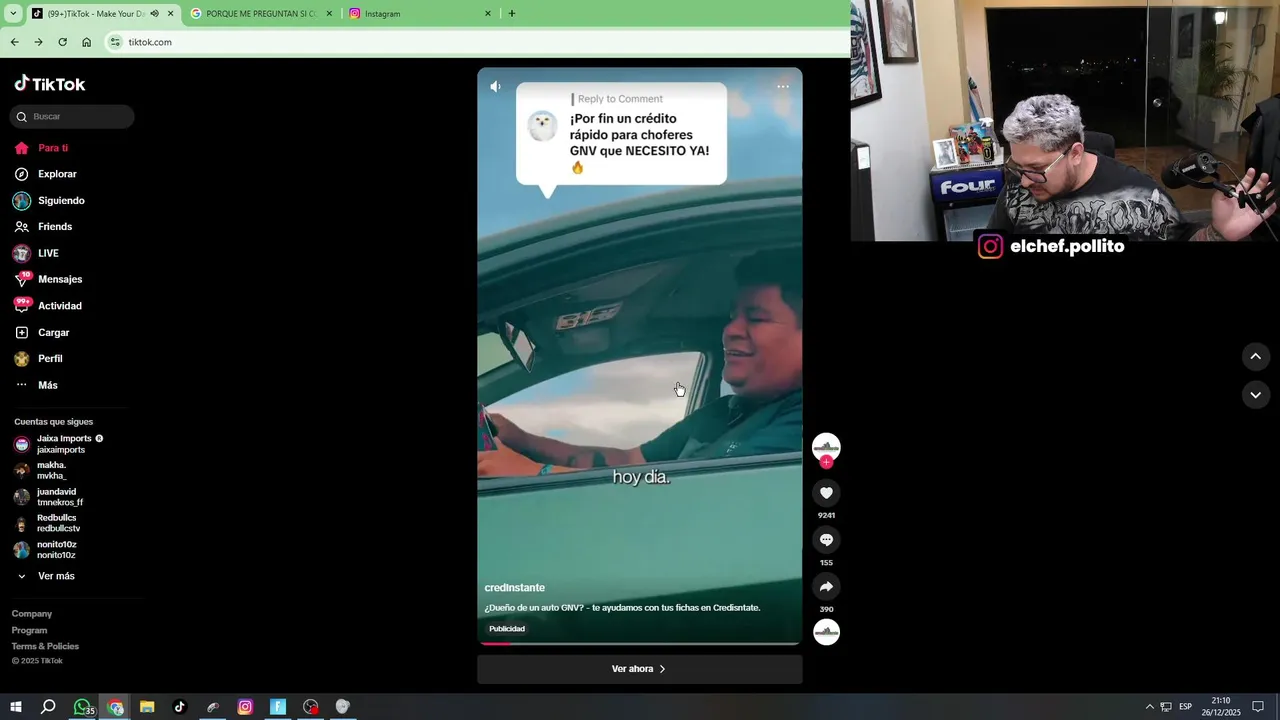Open the ESP language indicator

point(1185,707)
